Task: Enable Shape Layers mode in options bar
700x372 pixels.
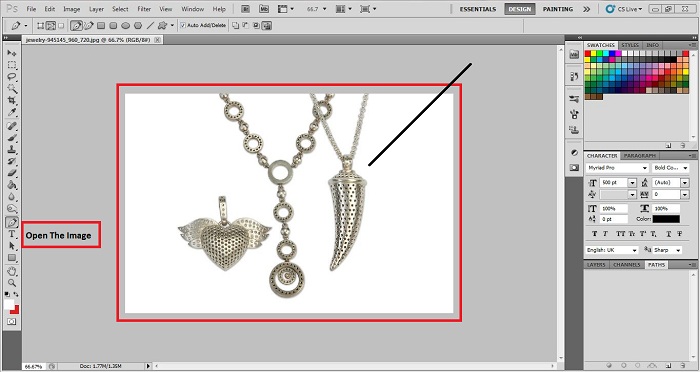Action: click(x=41, y=26)
